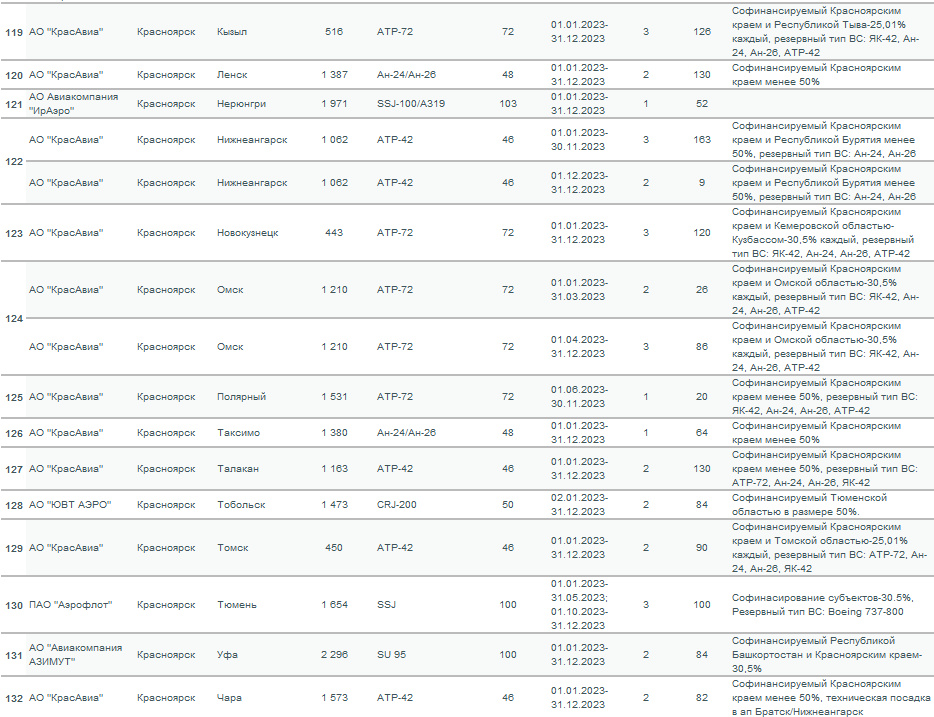The image size is (934, 717).
Task: Select row number 124
Action: point(14,319)
